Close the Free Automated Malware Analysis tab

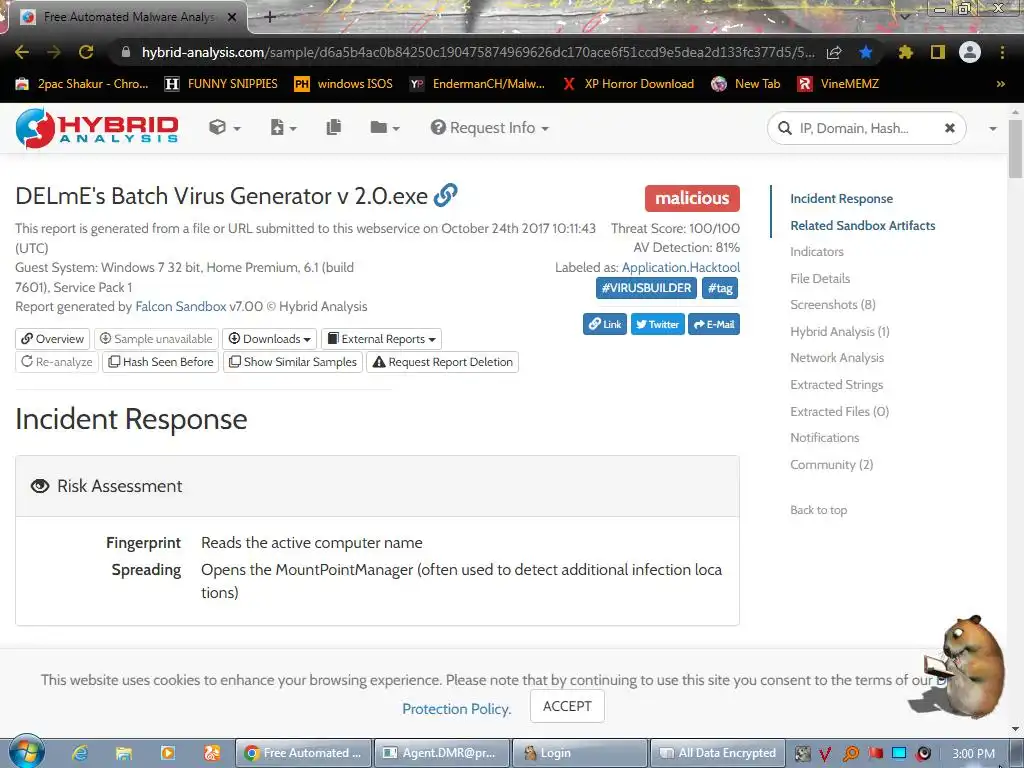232,18
